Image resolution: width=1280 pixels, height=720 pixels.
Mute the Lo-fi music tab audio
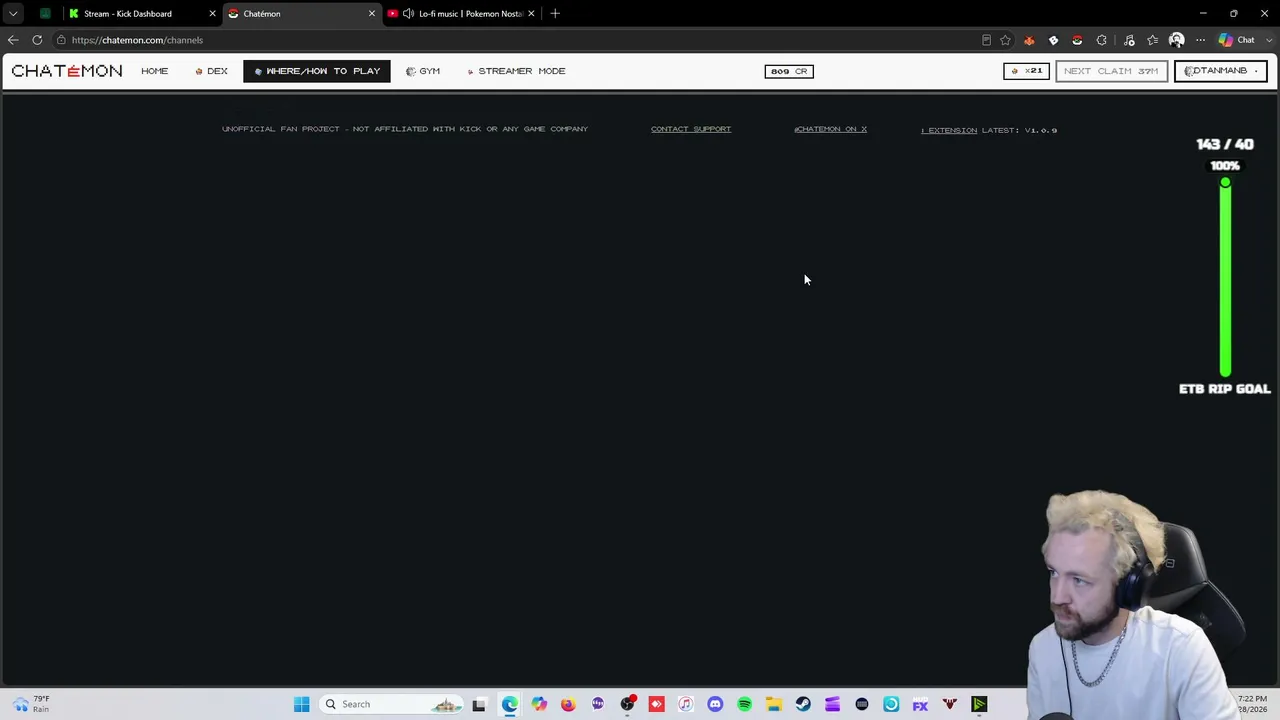click(x=408, y=14)
